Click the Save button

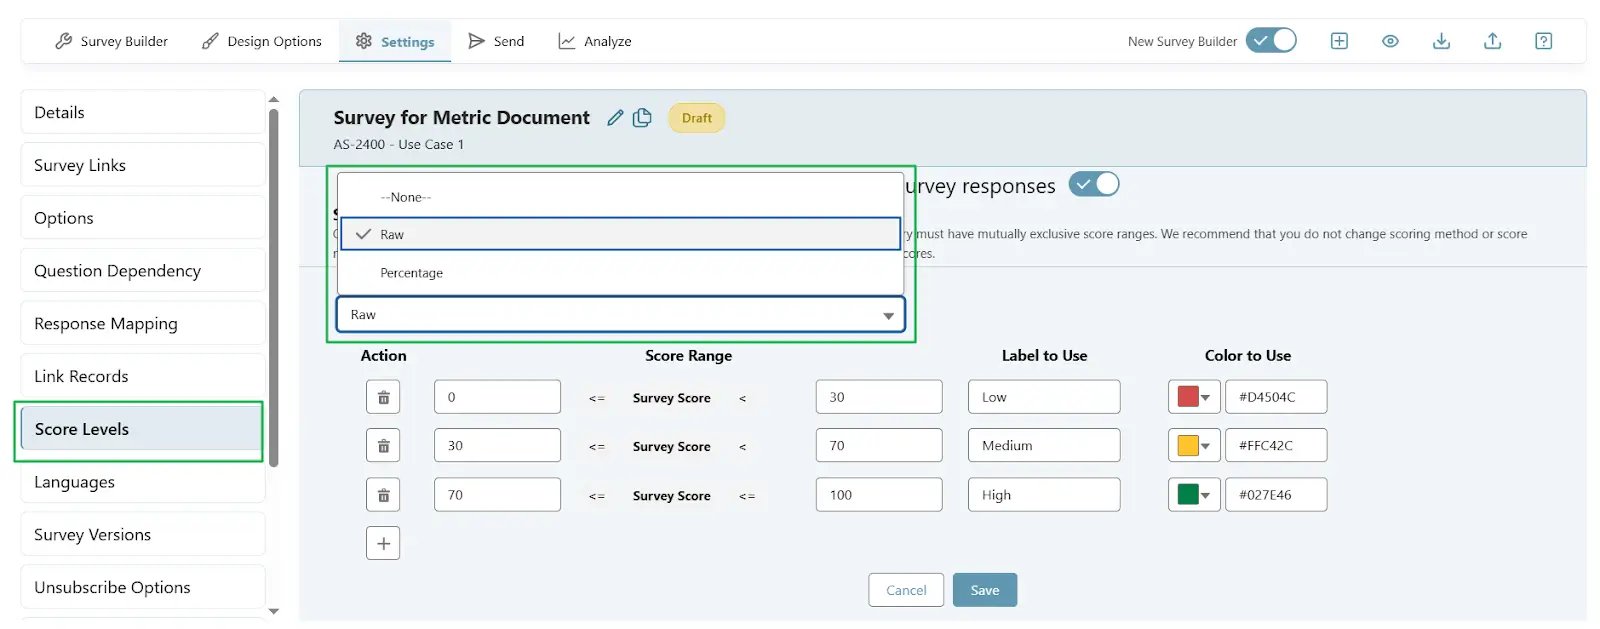coord(985,590)
